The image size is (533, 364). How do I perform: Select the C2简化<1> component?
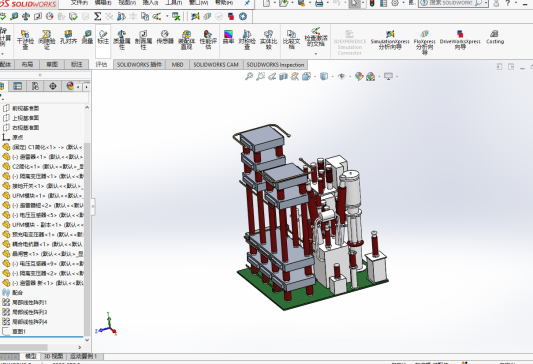coord(42,167)
